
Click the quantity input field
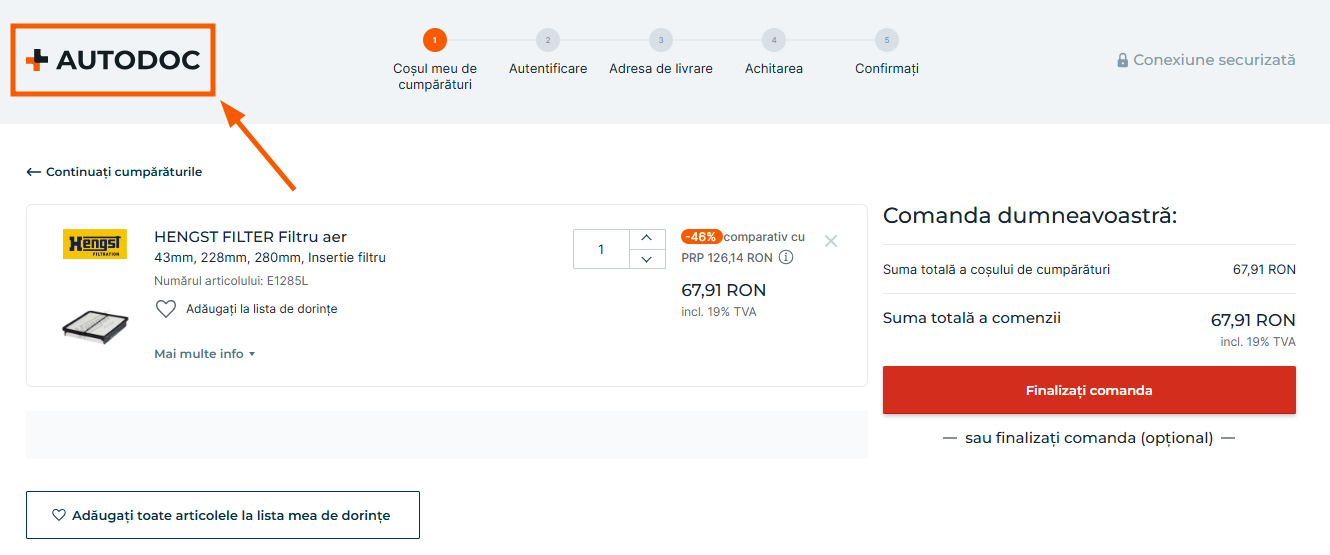(601, 249)
